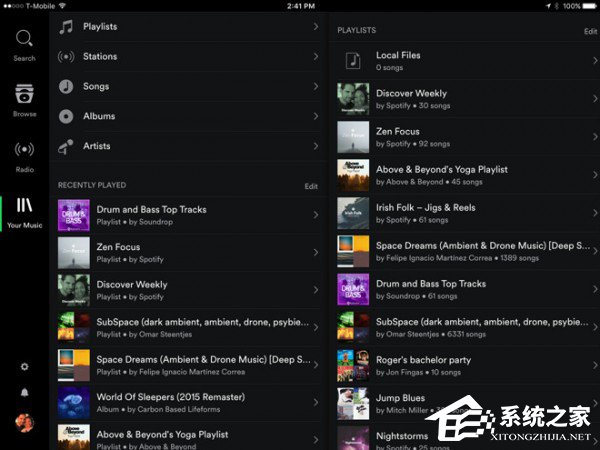Open the Artists menu row

point(189,146)
